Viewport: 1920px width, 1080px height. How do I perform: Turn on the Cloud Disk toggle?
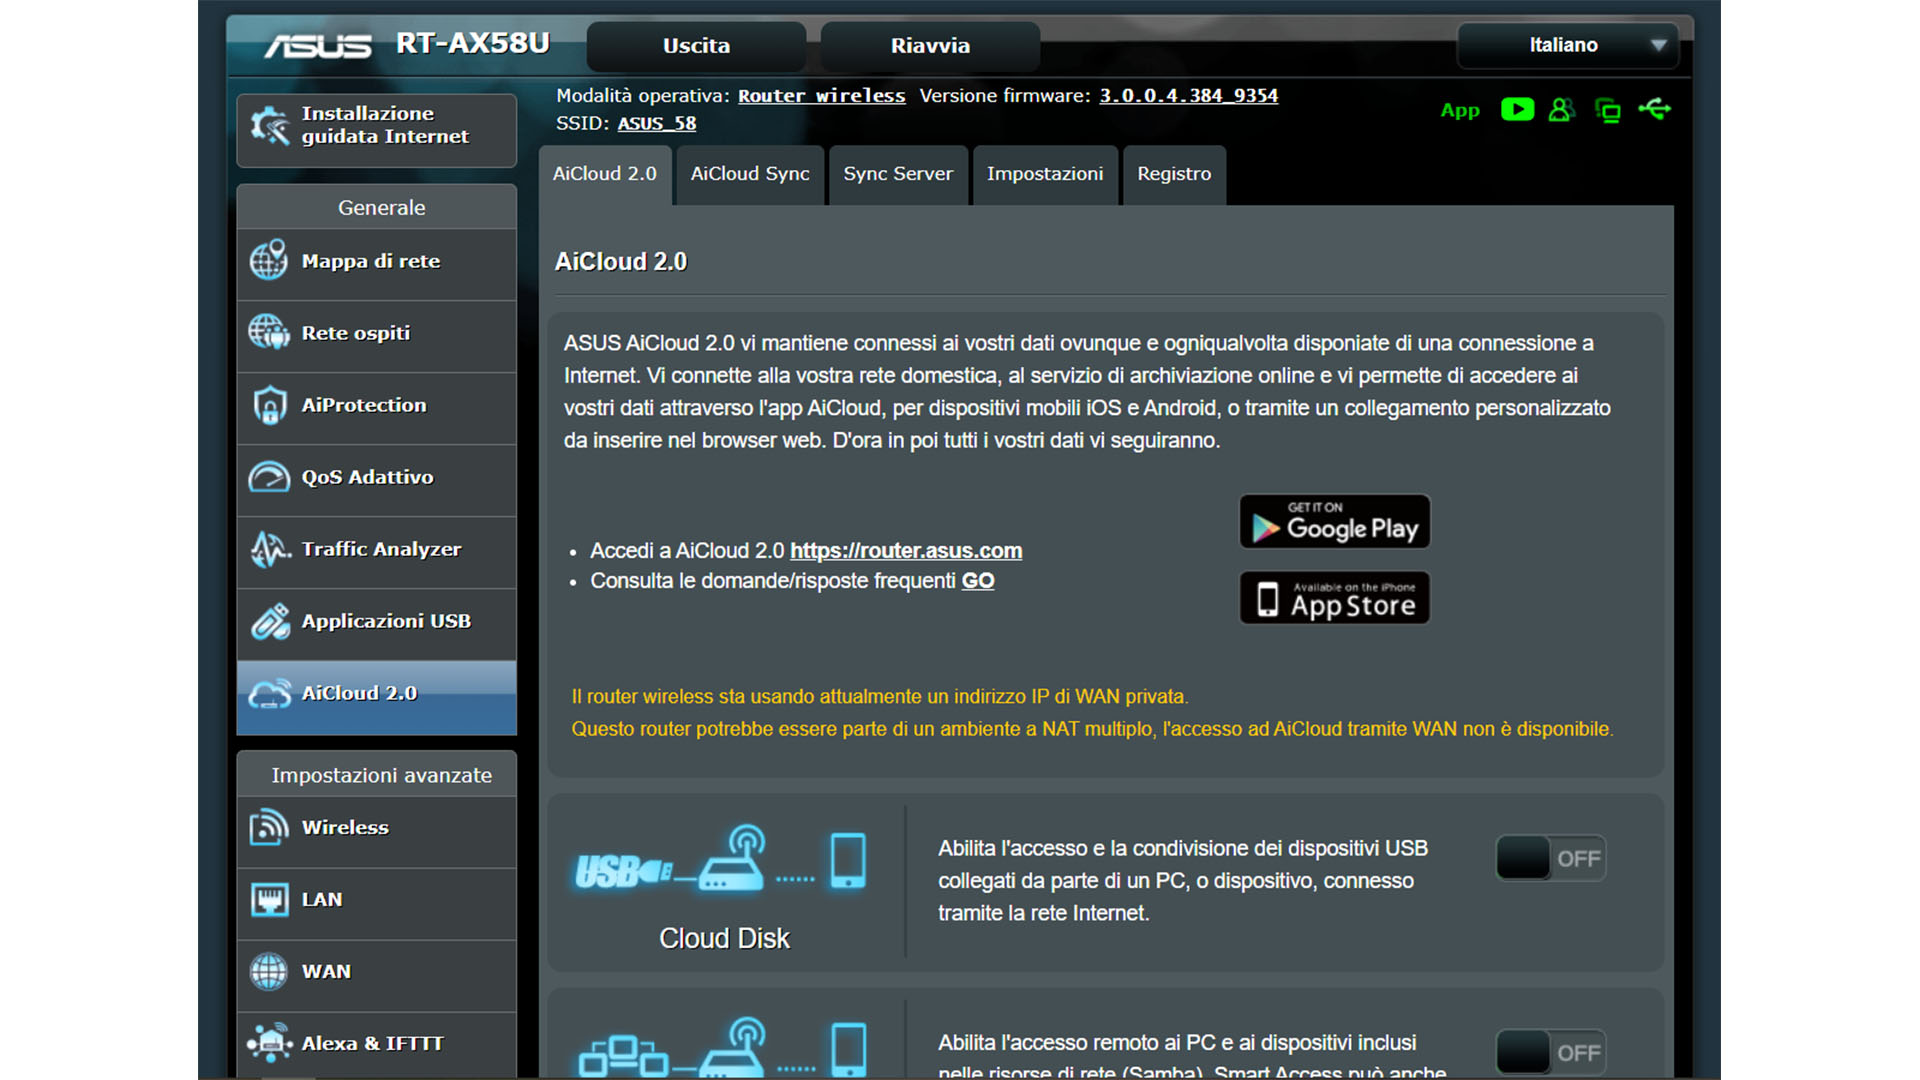pyautogui.click(x=1551, y=858)
